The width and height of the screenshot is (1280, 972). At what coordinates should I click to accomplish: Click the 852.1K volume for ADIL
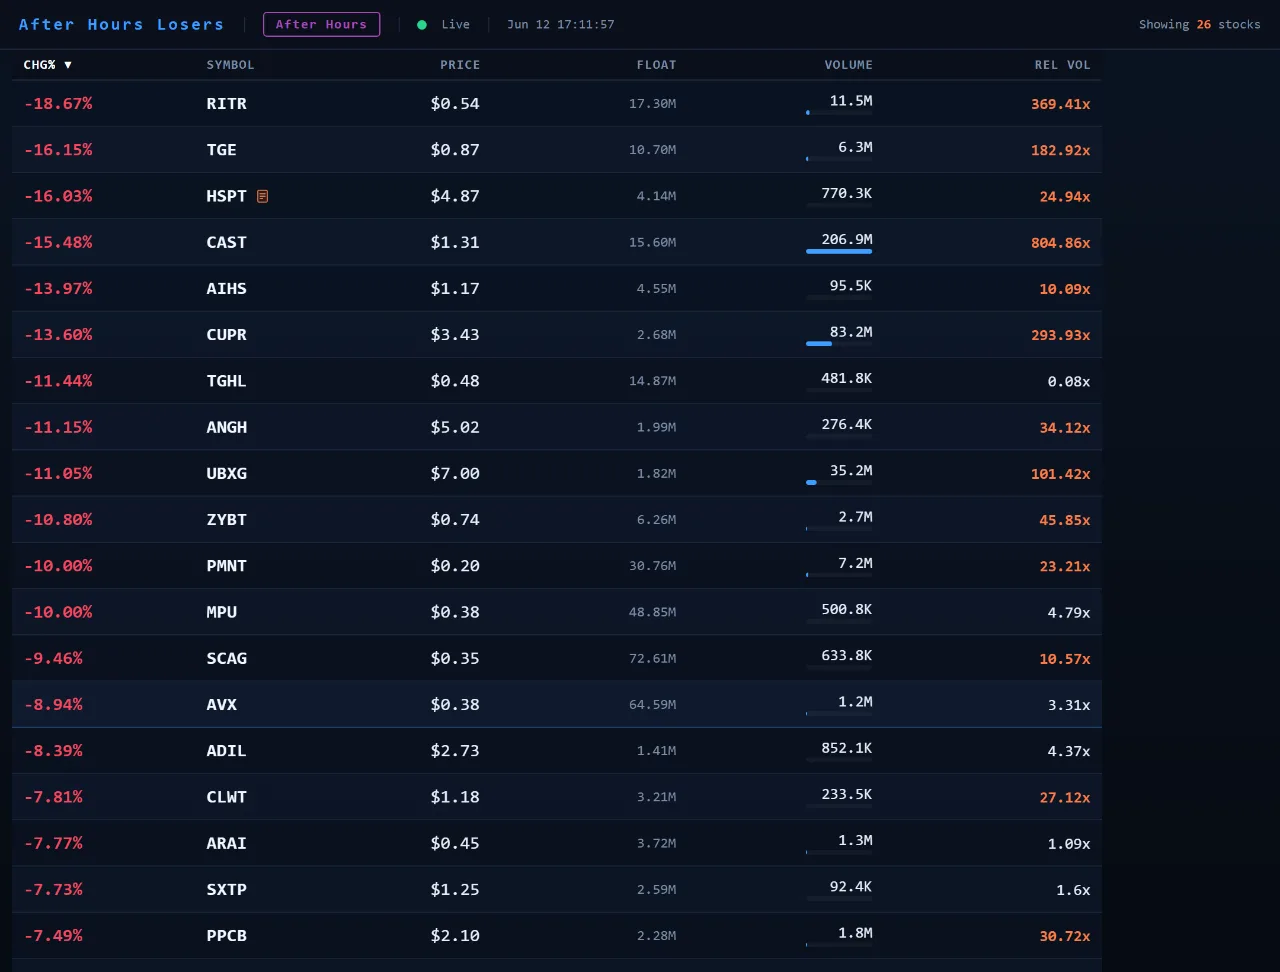(x=847, y=748)
